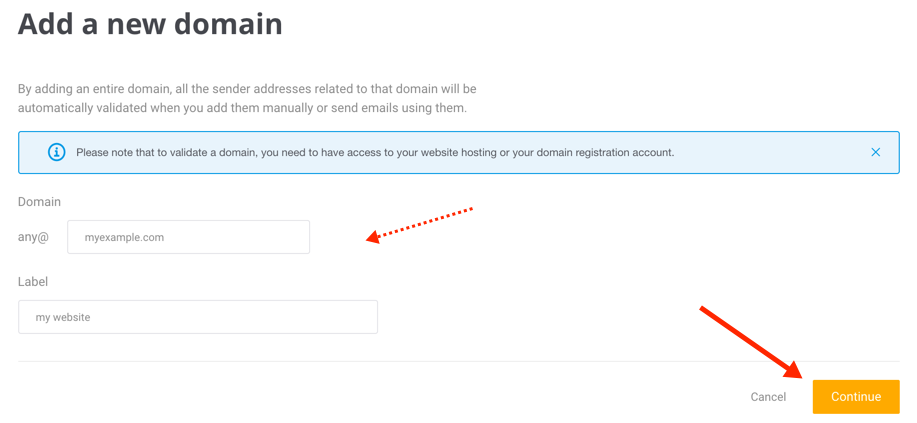Continue to the next step
Image resolution: width=917 pixels, height=423 pixels.
click(856, 397)
